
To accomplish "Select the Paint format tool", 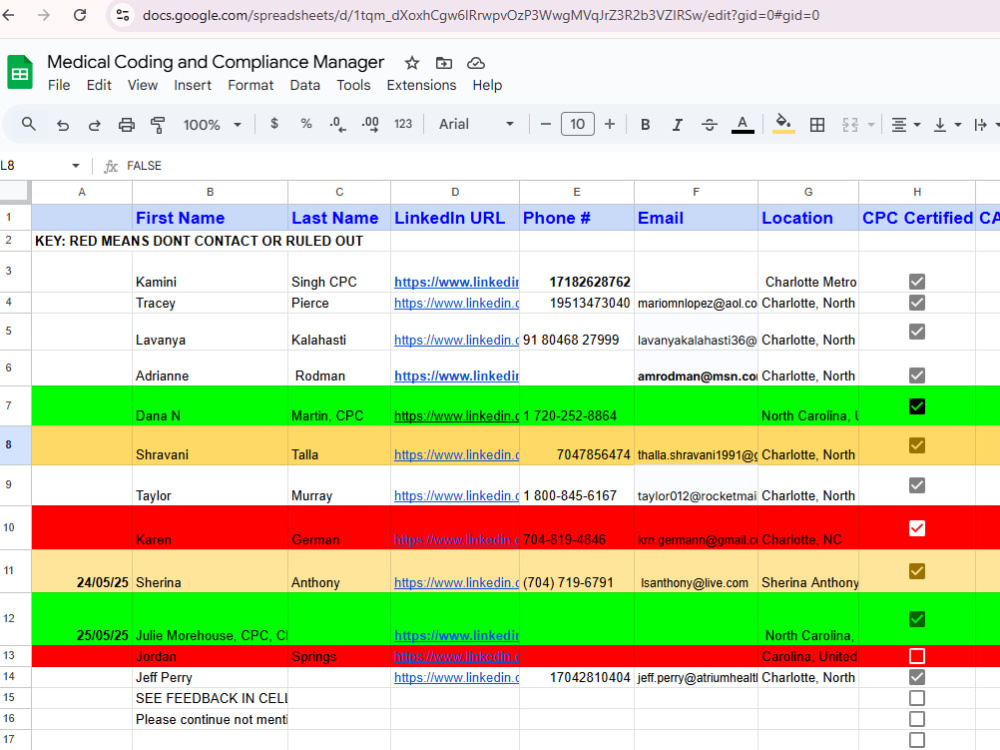I will 158,124.
